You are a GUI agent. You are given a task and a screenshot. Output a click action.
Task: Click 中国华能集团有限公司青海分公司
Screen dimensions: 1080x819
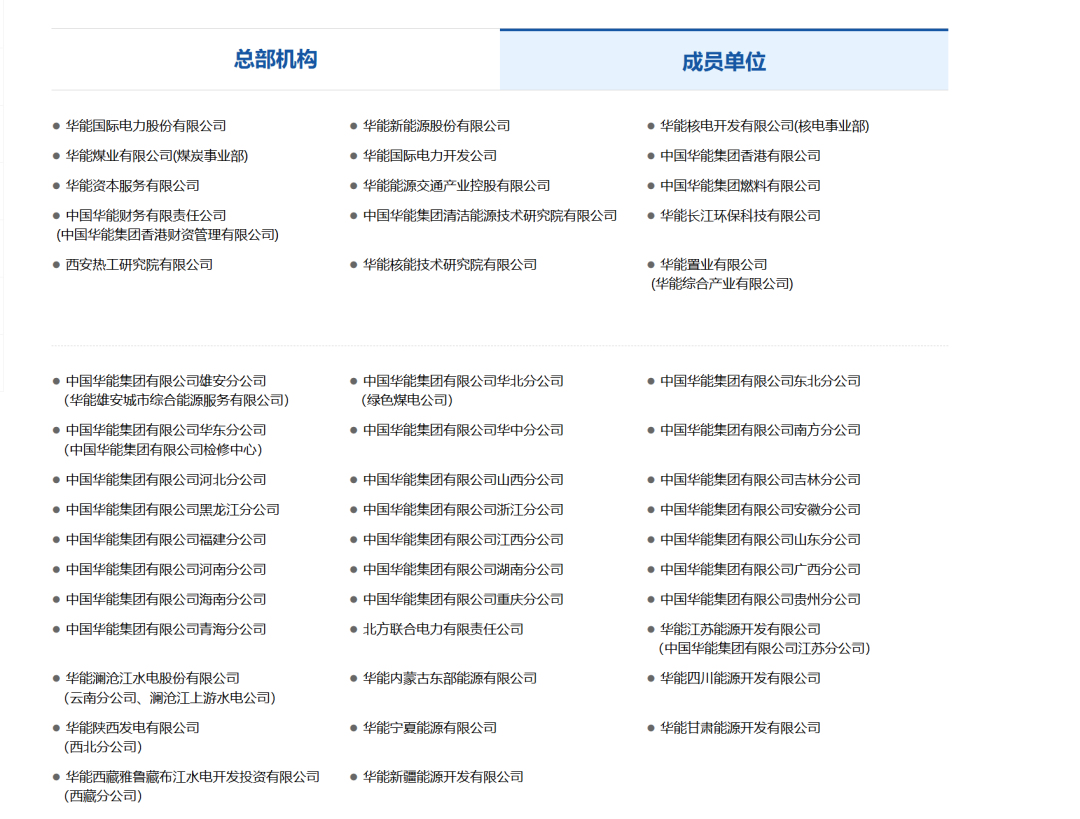click(166, 629)
